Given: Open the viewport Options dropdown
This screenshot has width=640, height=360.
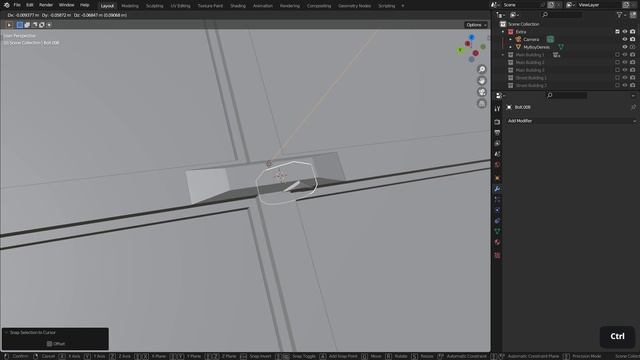Looking at the screenshot, I should 476,25.
